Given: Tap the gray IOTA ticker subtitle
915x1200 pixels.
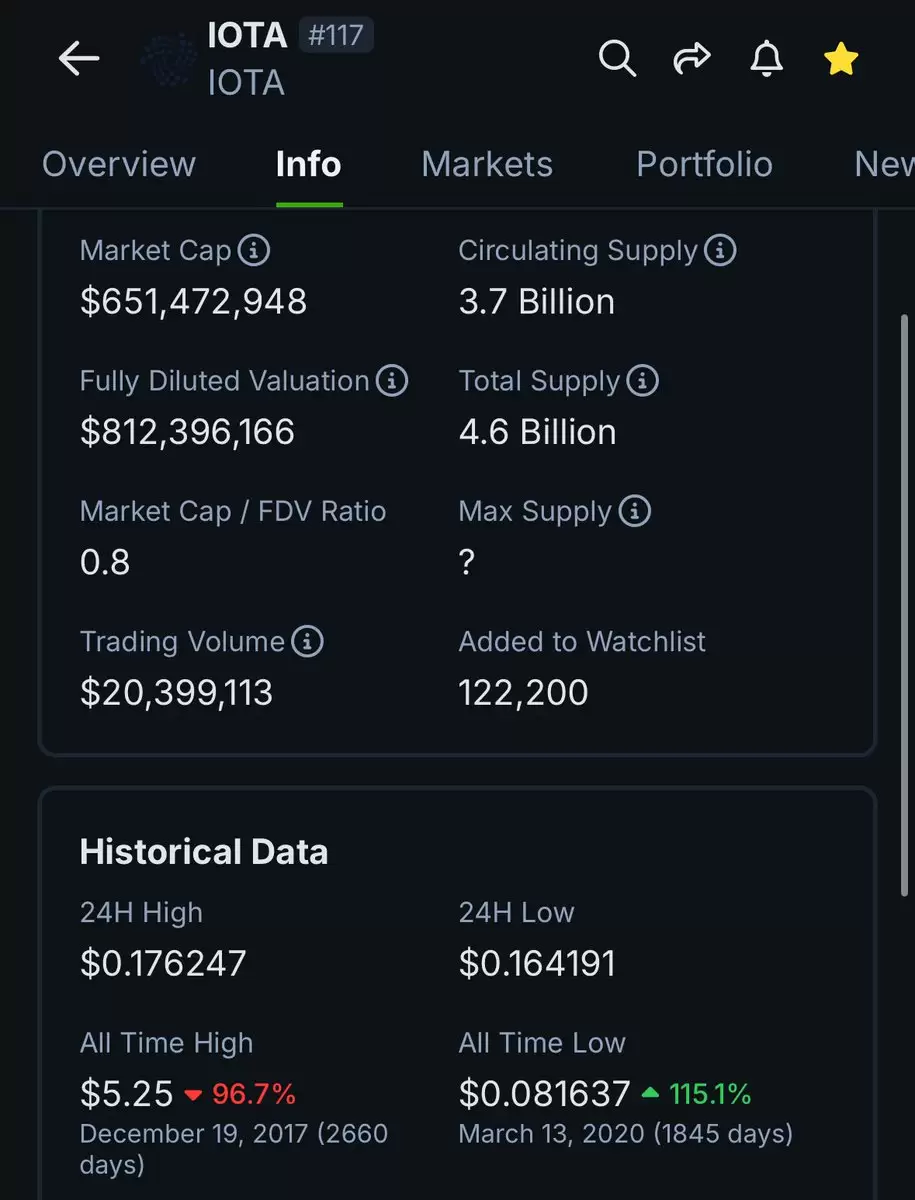Looking at the screenshot, I should pyautogui.click(x=246, y=82).
